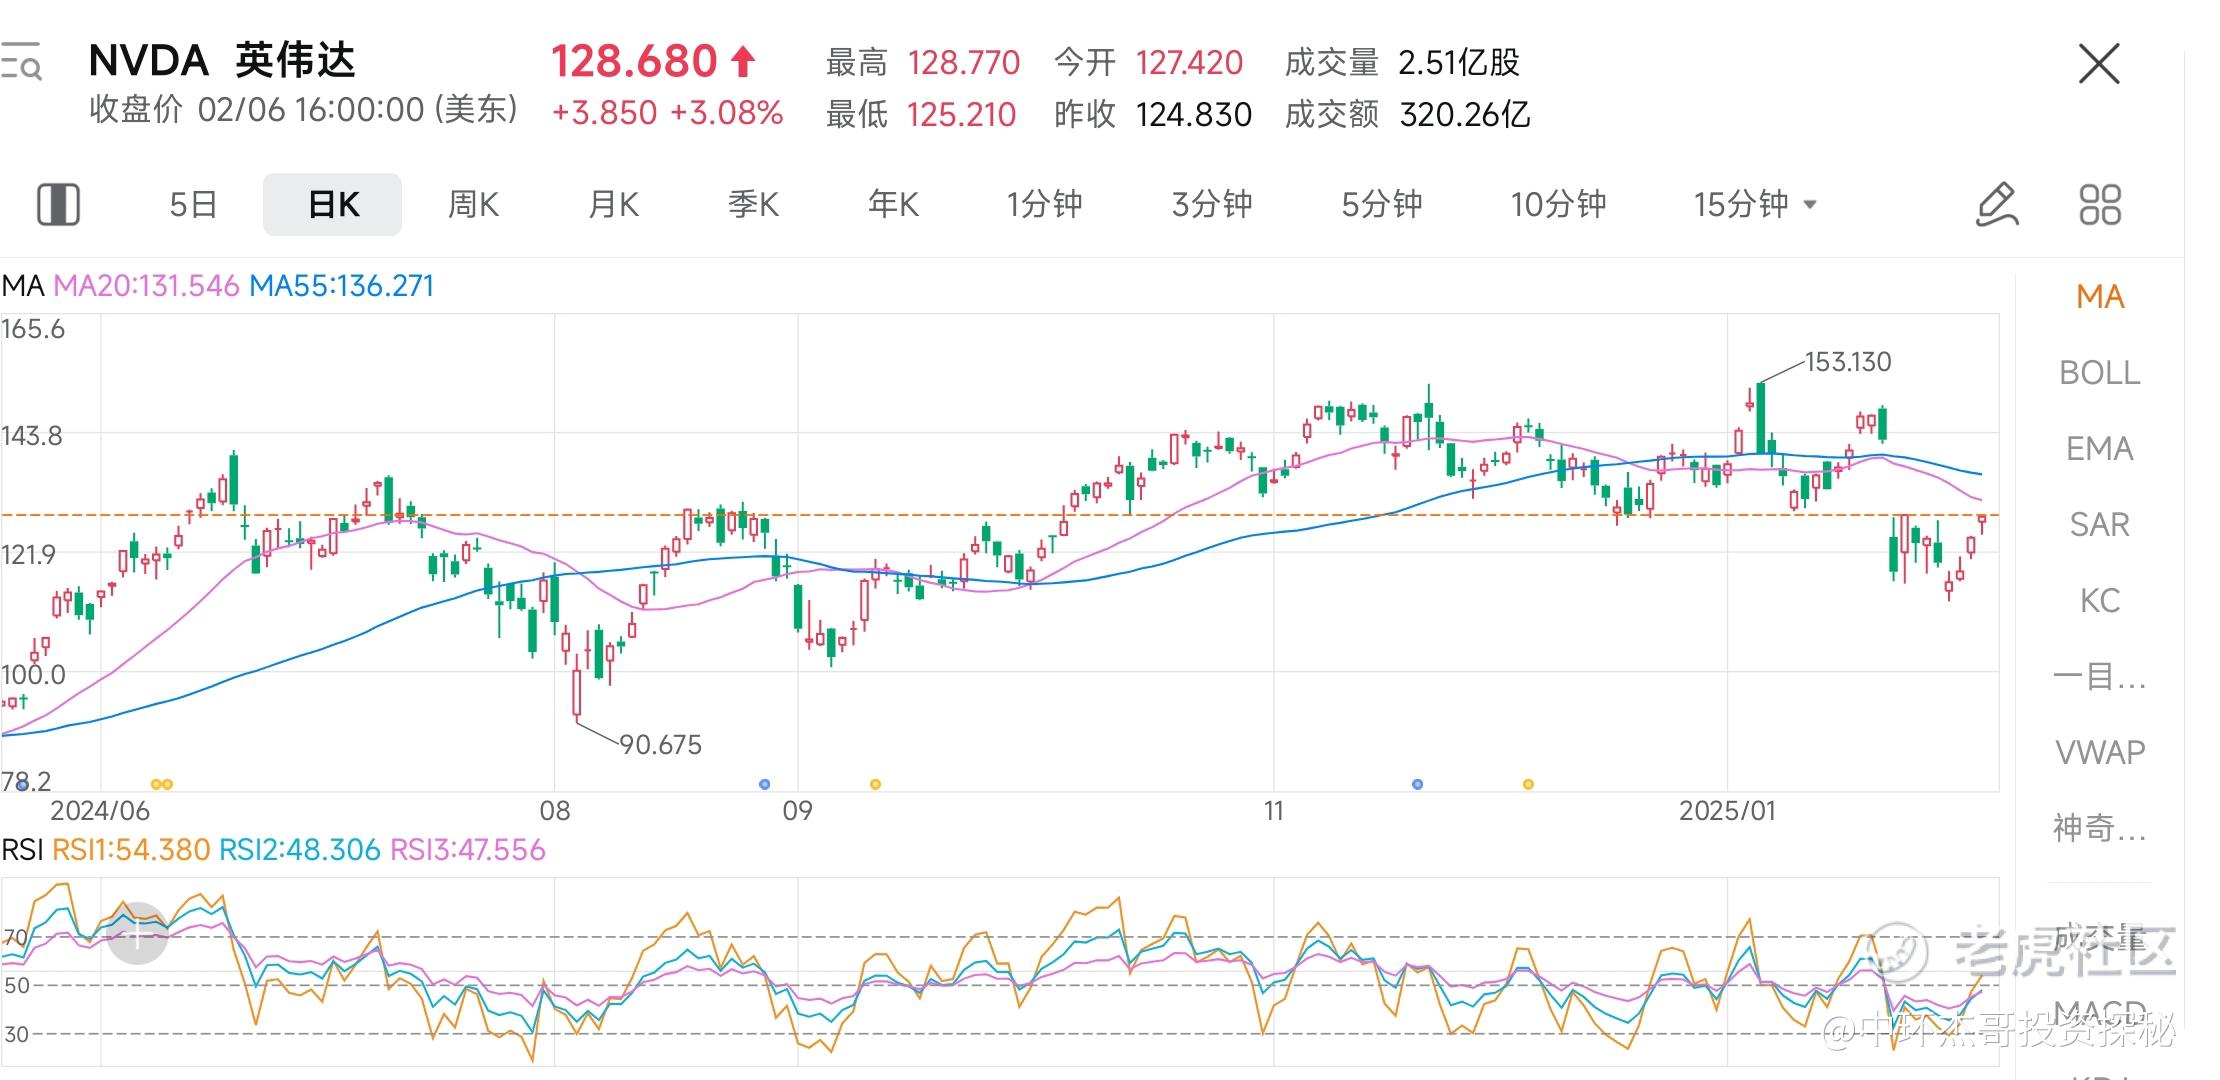Click the 昨收 124.830 previous close
This screenshot has height=1080, width=2220.
point(1152,115)
